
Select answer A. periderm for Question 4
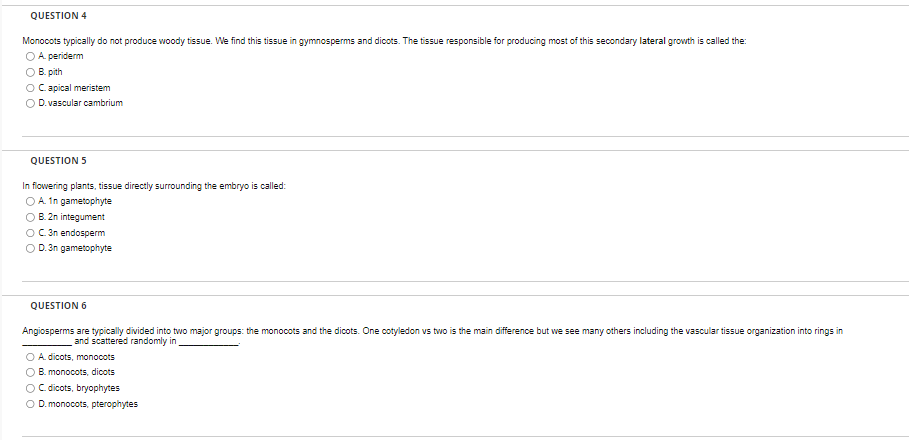[x=30, y=56]
